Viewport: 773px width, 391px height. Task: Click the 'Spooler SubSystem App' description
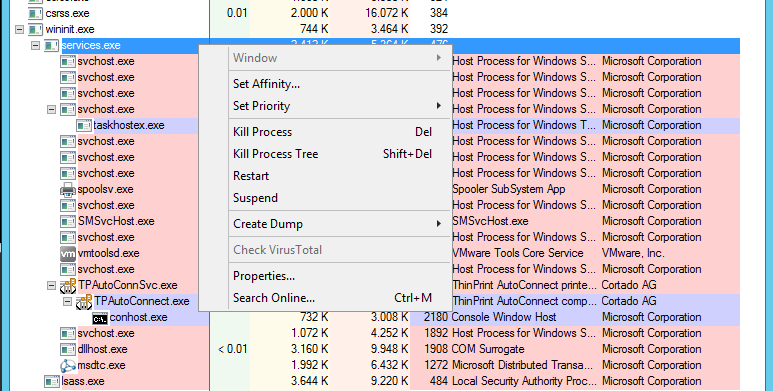click(x=509, y=189)
